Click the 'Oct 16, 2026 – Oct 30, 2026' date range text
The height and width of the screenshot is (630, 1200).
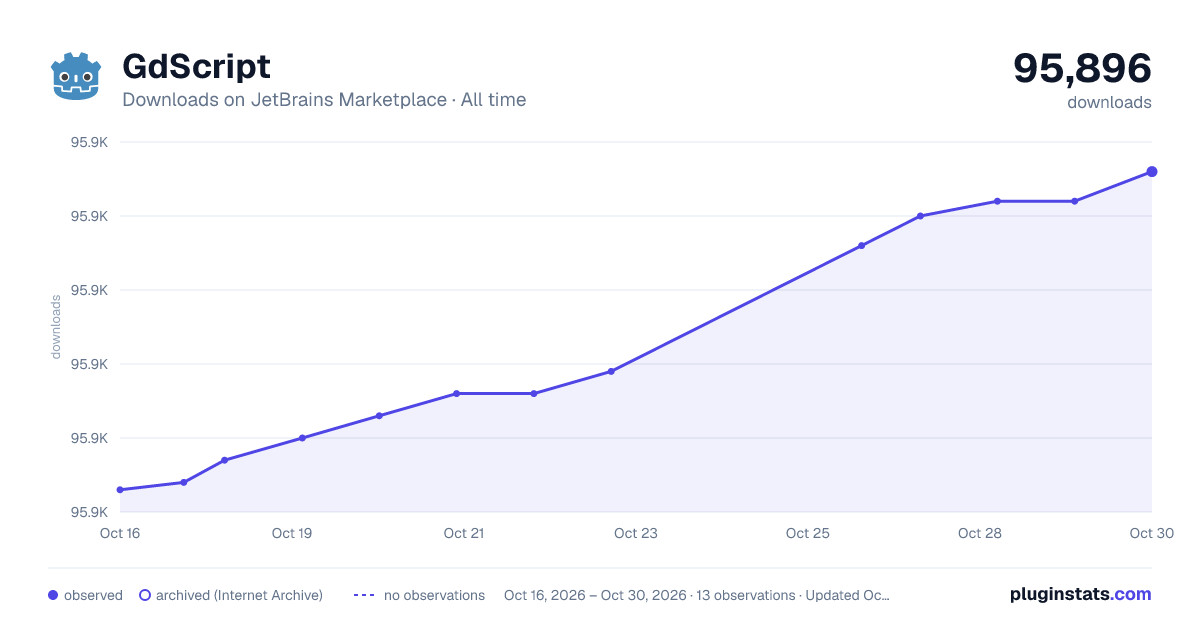[595, 595]
